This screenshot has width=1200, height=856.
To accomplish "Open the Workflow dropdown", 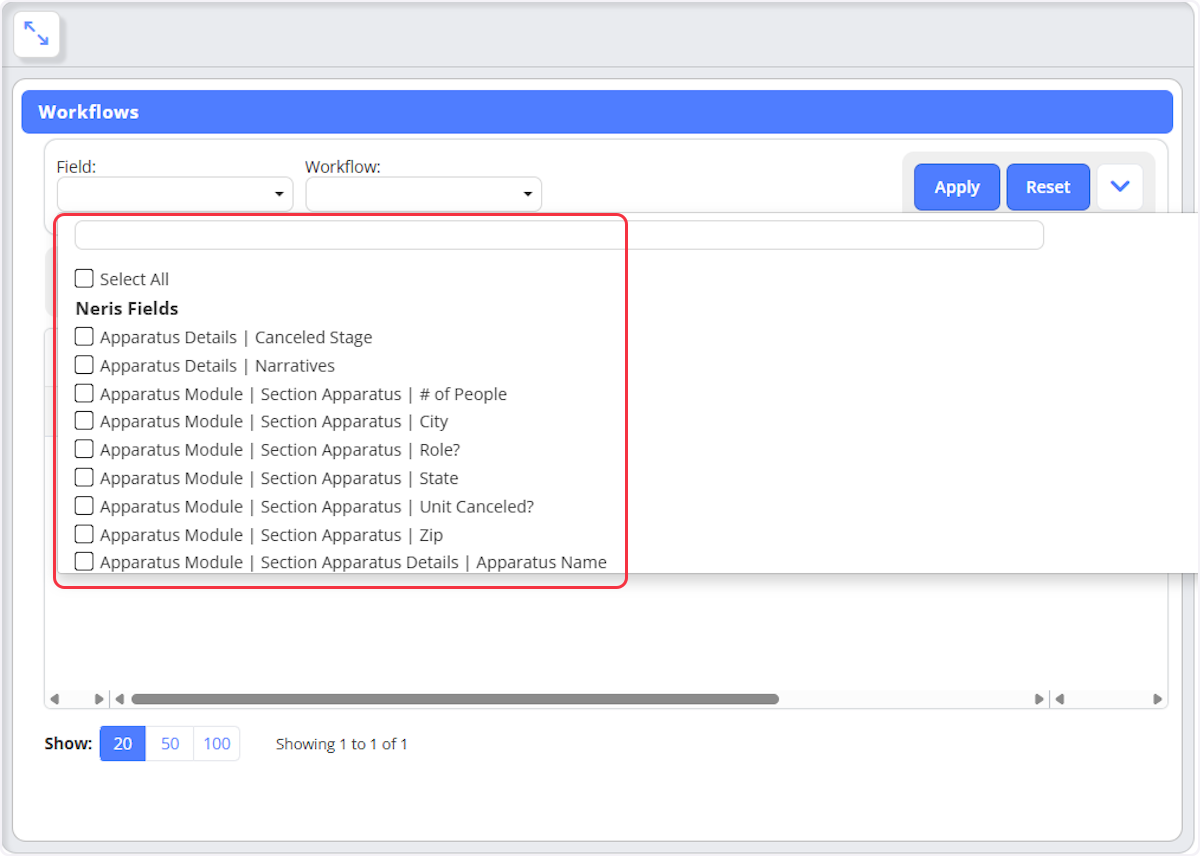I will point(423,194).
